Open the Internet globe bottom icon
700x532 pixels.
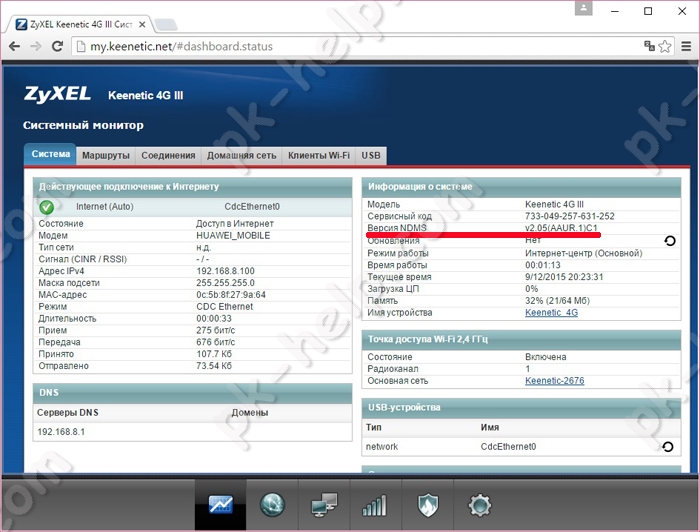pyautogui.click(x=272, y=505)
